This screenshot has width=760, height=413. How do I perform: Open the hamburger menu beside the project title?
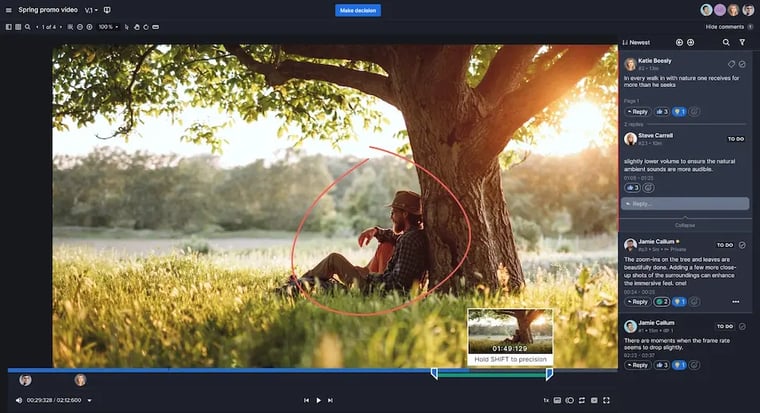(x=8, y=9)
